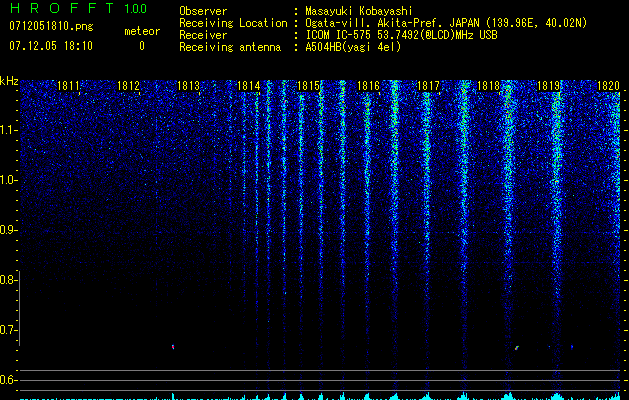The height and width of the screenshot is (400, 629).
Task: Click the 0.7 kHz axis label
Action: (8, 330)
